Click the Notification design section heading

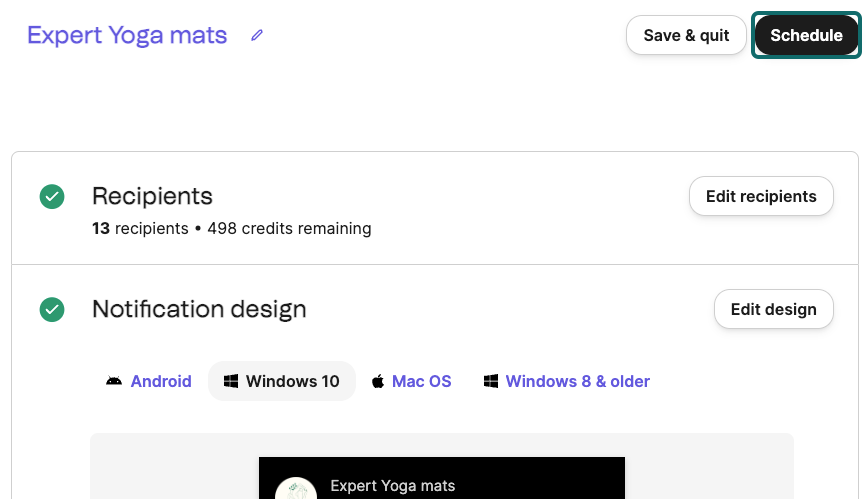click(199, 309)
